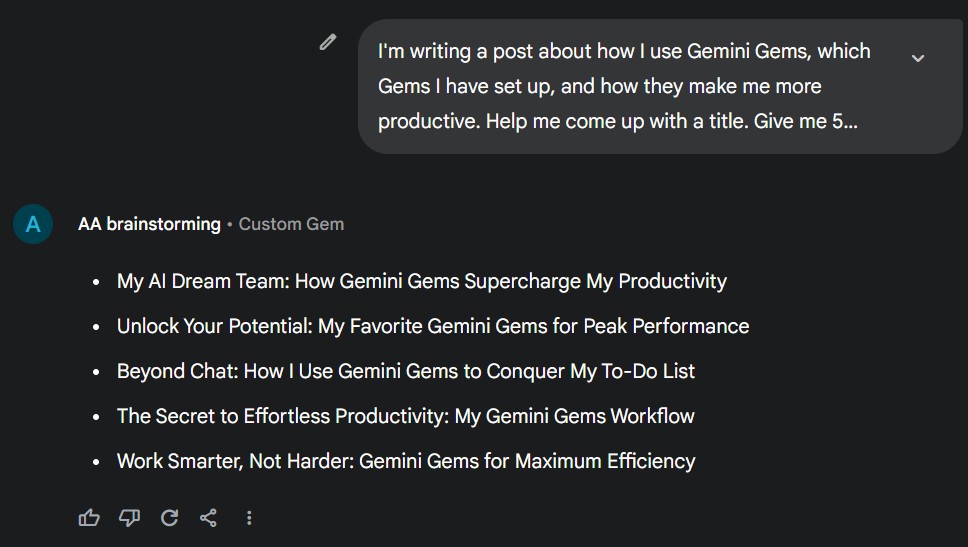Share the response using share icon
968x547 pixels.
point(208,517)
